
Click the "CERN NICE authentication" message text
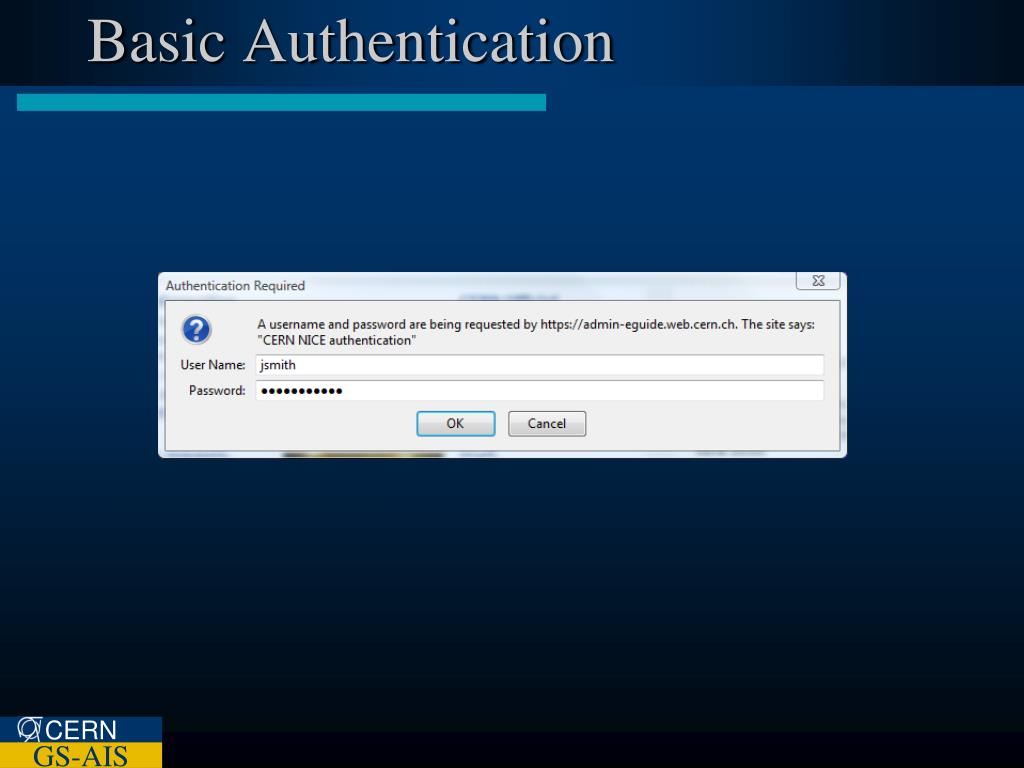[x=336, y=340]
